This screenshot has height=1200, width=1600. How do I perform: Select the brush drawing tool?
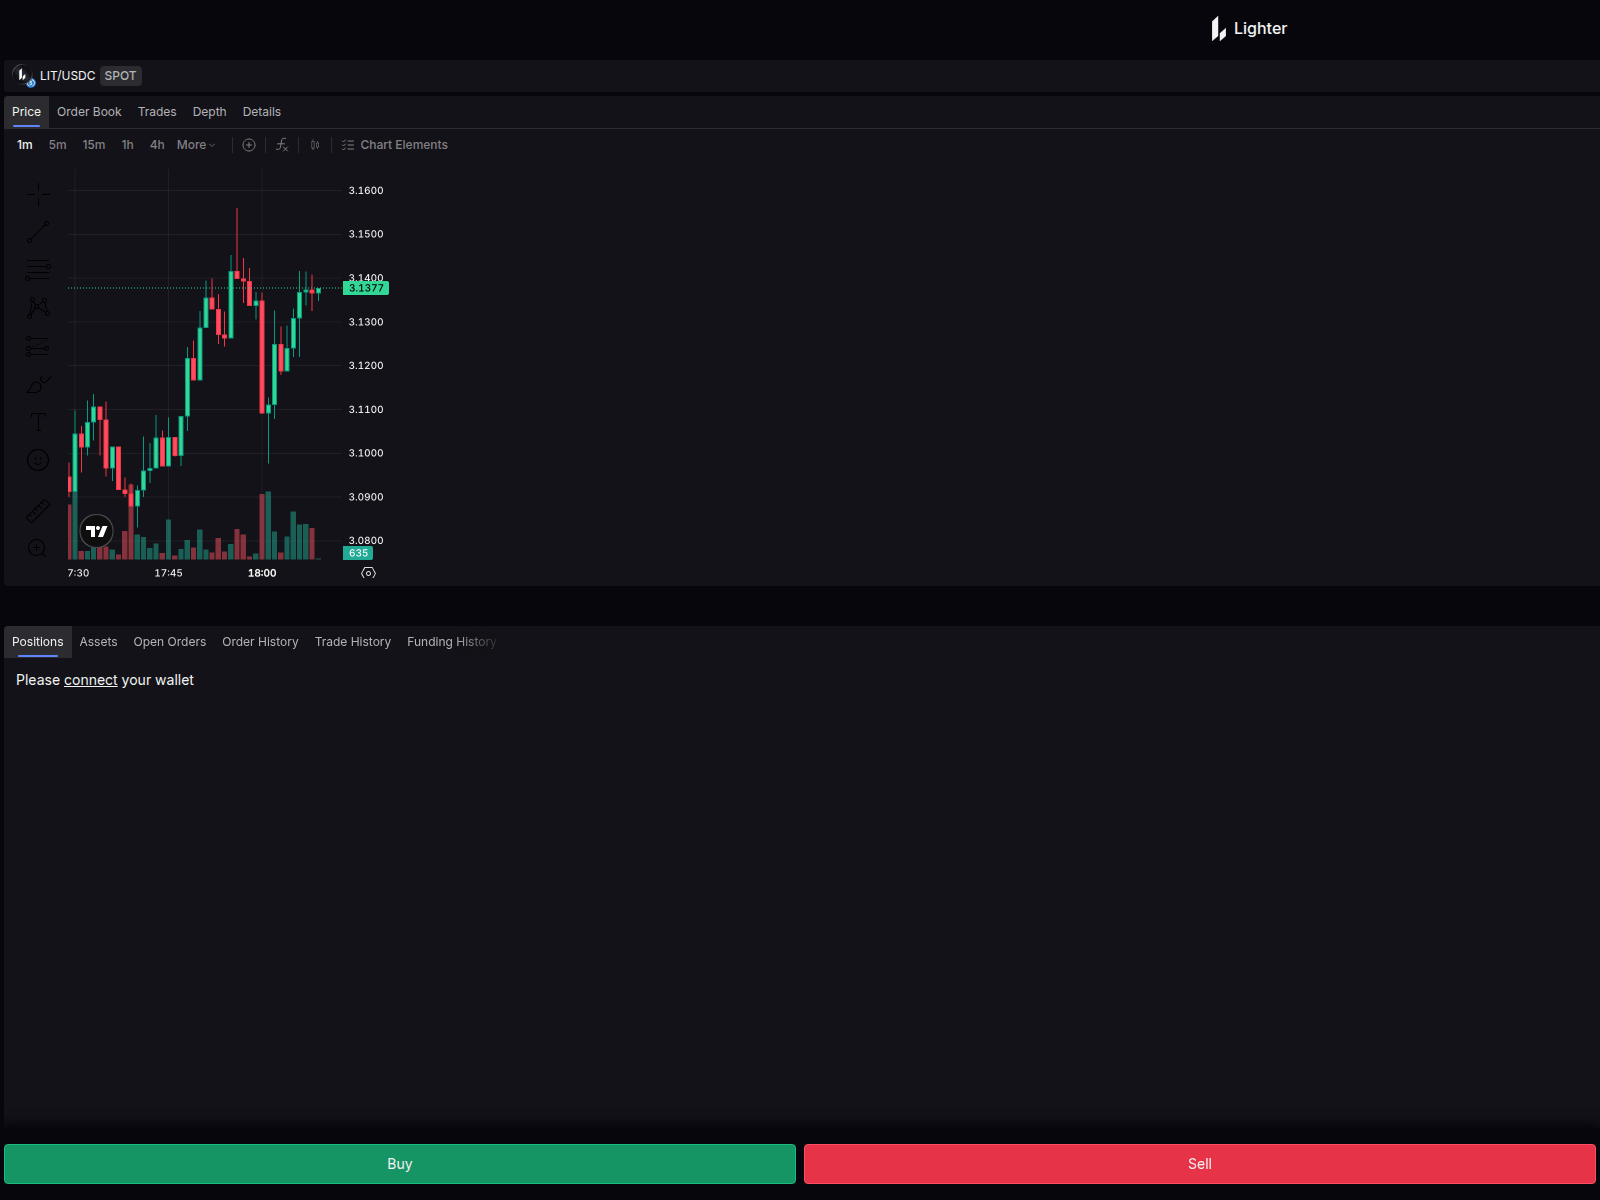(38, 384)
